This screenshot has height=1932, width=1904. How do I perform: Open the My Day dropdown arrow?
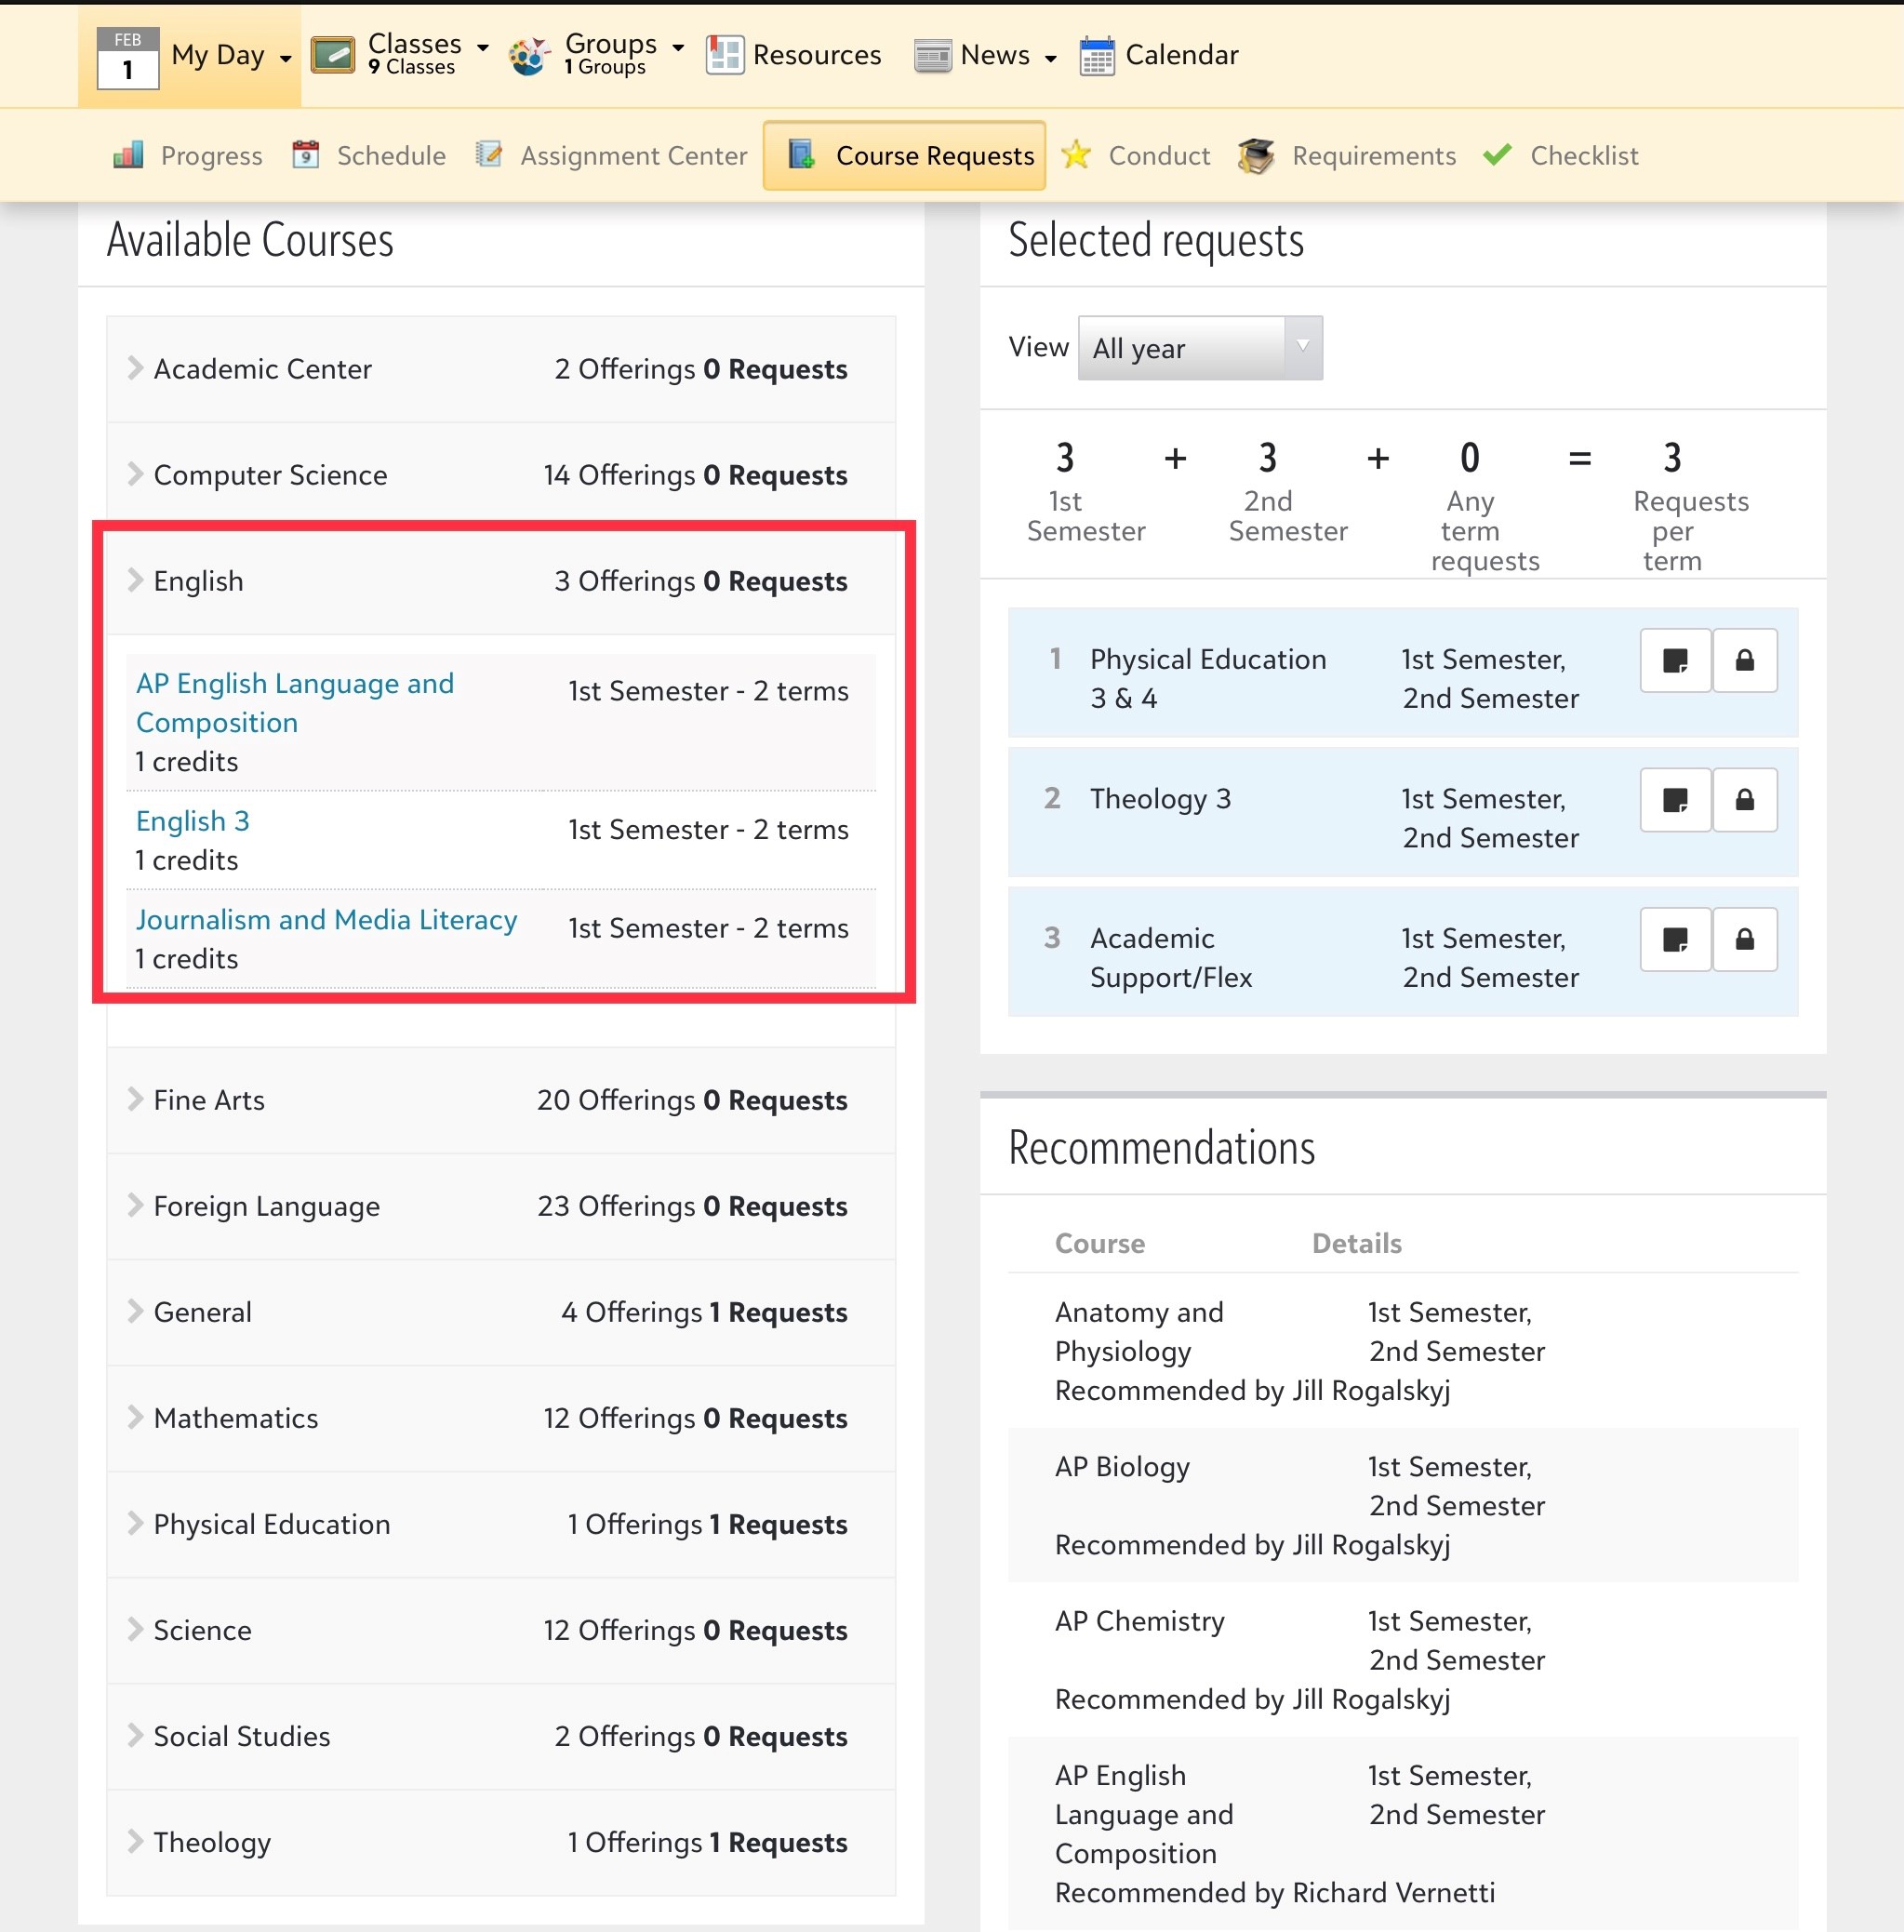pos(285,59)
